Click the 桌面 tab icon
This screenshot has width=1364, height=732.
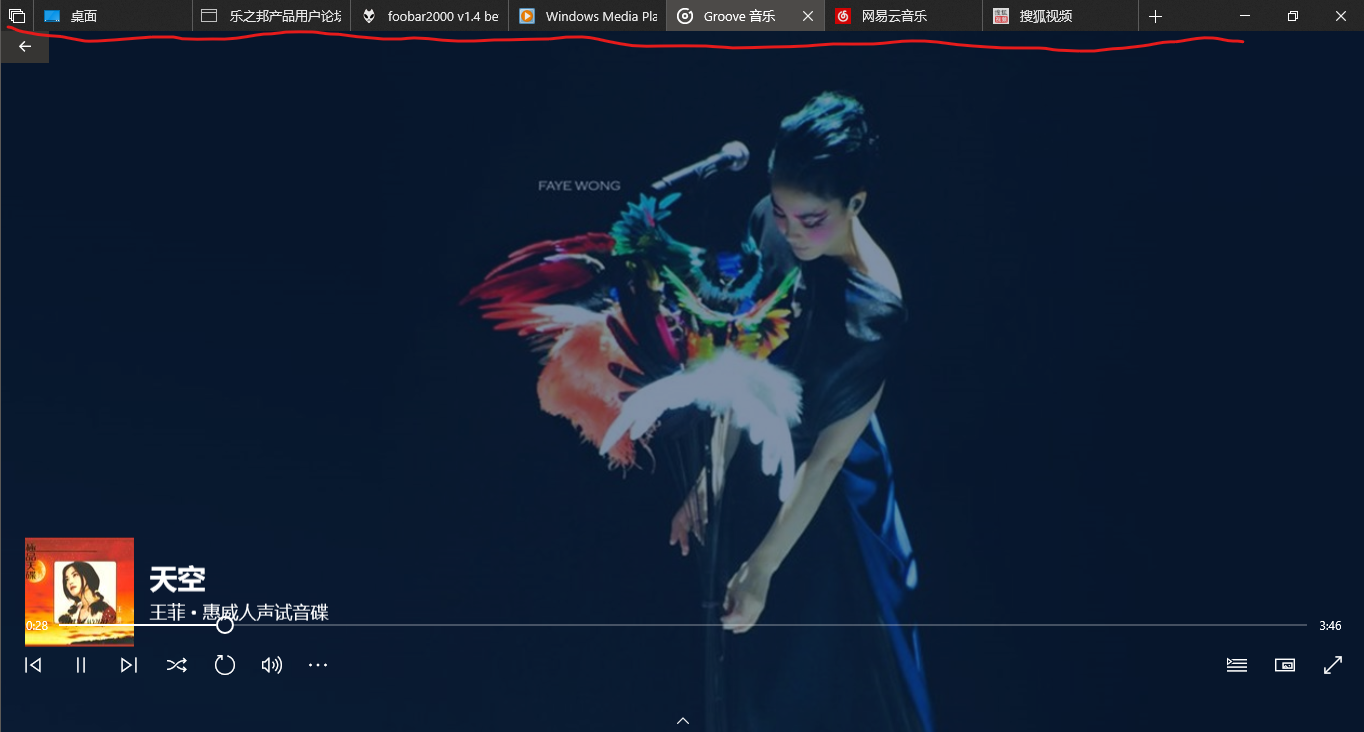click(x=52, y=16)
